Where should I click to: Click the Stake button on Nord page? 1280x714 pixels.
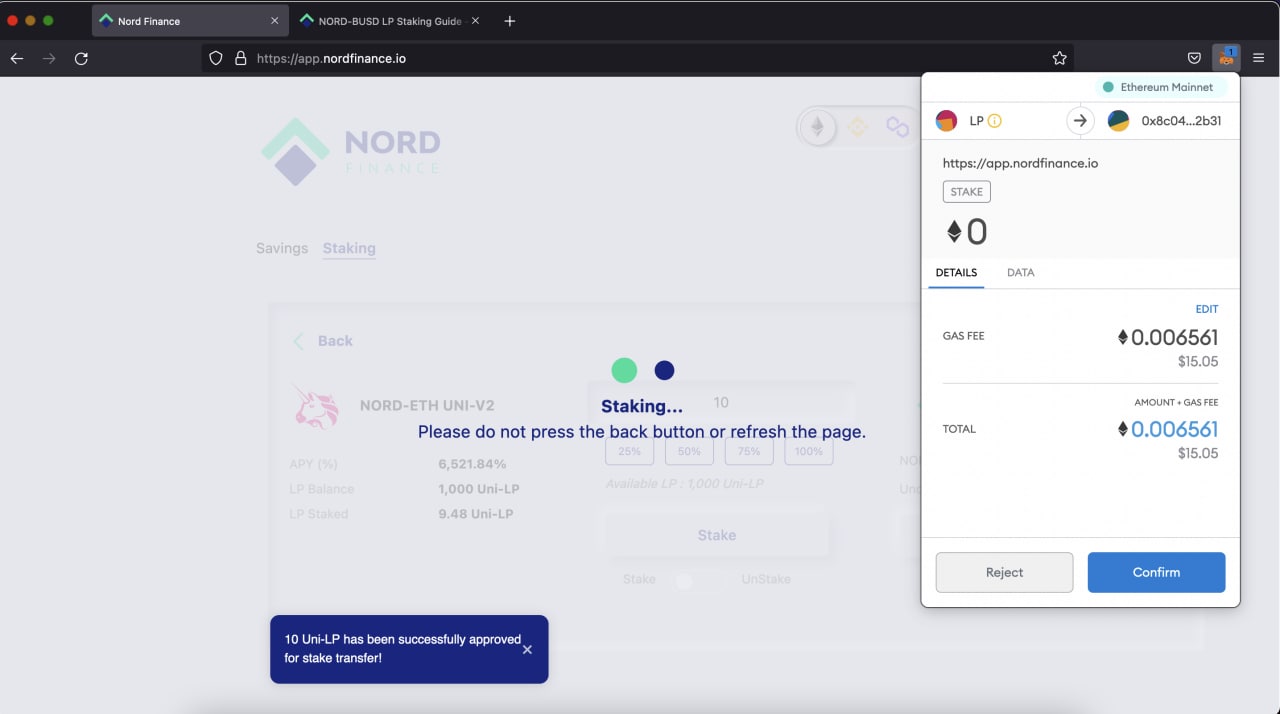click(717, 535)
